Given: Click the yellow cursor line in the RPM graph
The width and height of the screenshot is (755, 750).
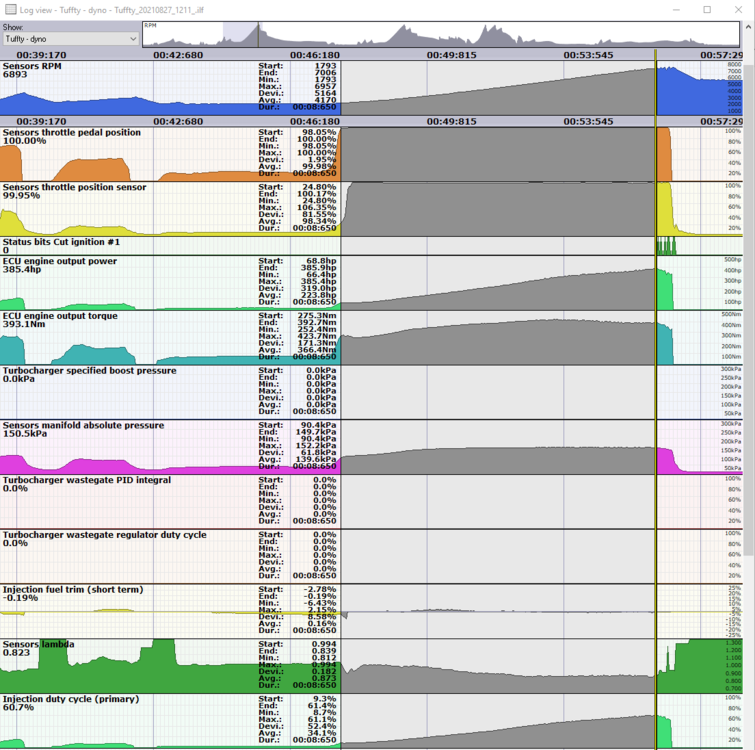Looking at the screenshot, I should [656, 88].
